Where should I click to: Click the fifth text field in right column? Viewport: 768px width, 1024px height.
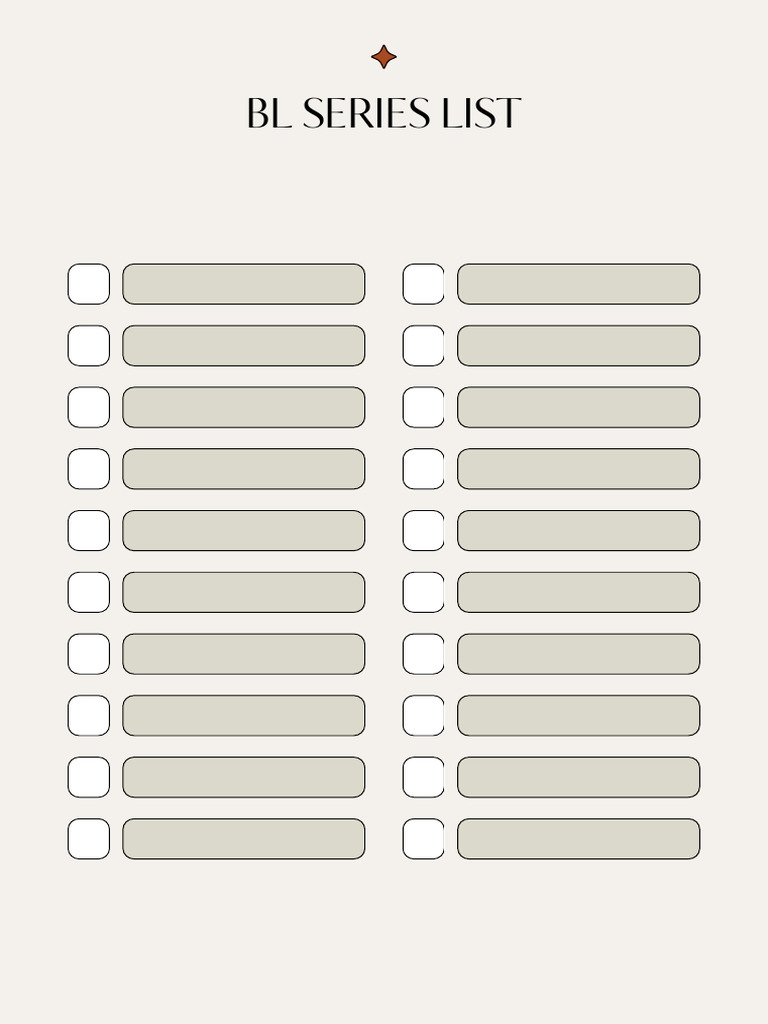click(579, 530)
